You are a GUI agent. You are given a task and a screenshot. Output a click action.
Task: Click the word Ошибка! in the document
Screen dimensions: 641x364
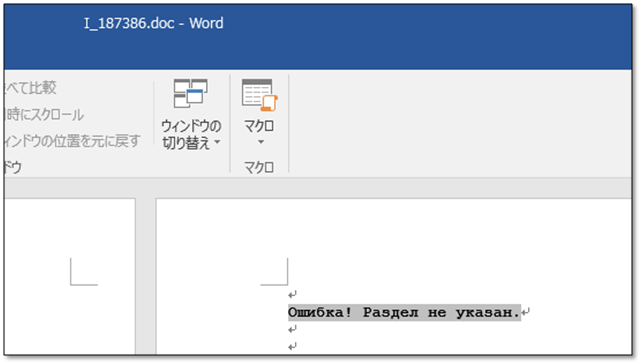click(320, 312)
